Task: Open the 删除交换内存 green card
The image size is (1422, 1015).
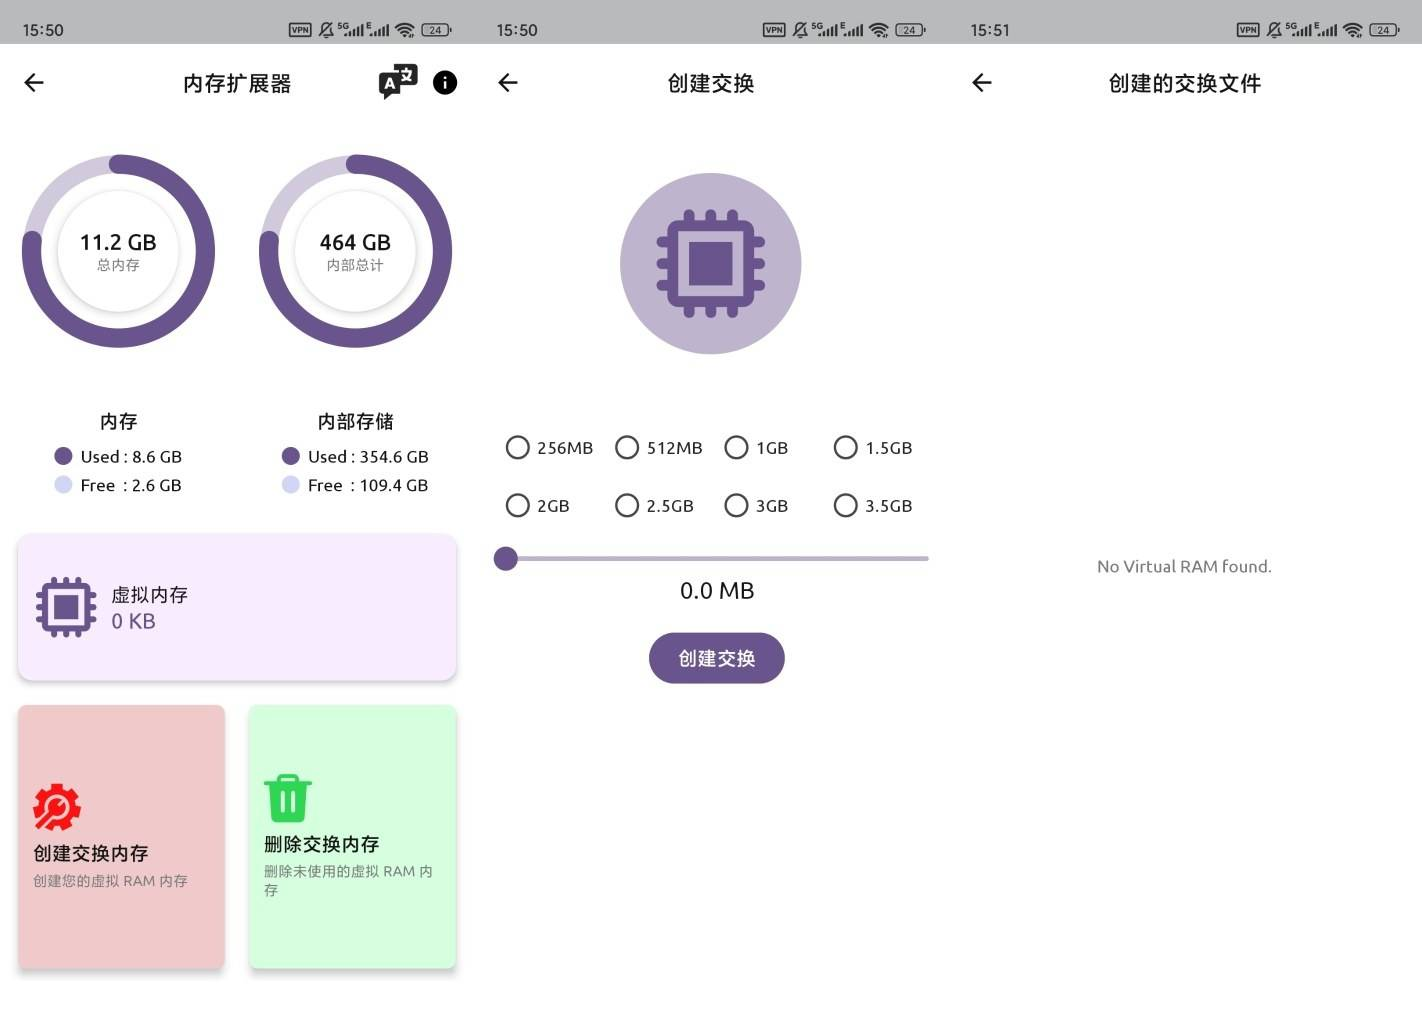Action: tap(352, 836)
